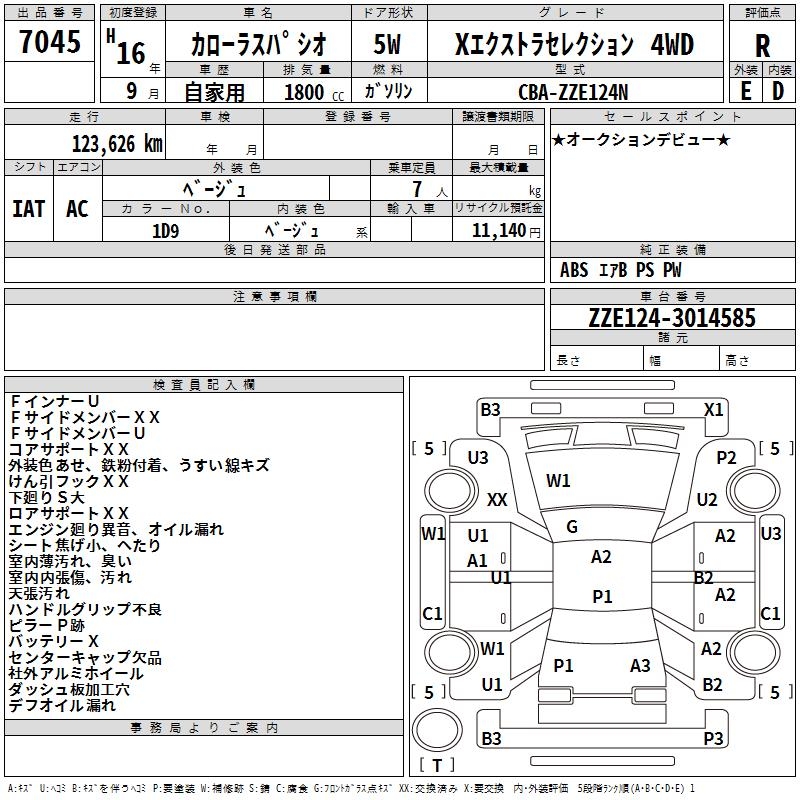Select the note センターキャップ欠品

(85, 657)
